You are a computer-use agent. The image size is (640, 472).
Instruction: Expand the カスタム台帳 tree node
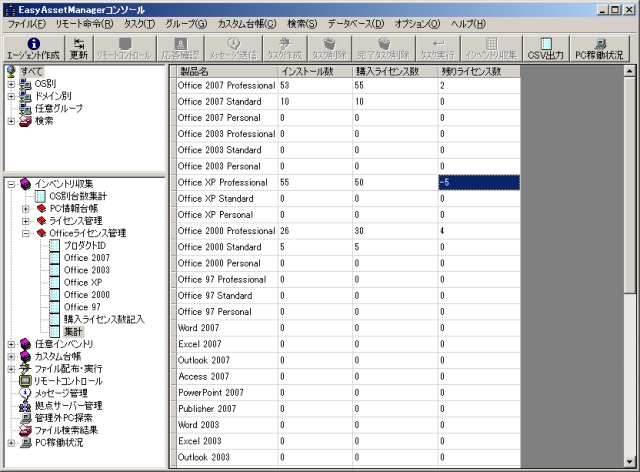(x=11, y=356)
